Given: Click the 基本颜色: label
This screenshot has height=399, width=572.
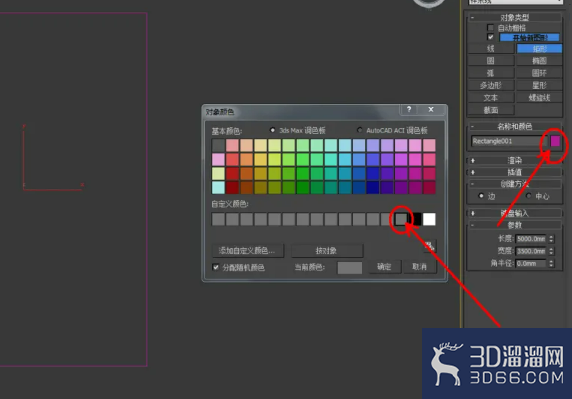Looking at the screenshot, I should tap(227, 131).
